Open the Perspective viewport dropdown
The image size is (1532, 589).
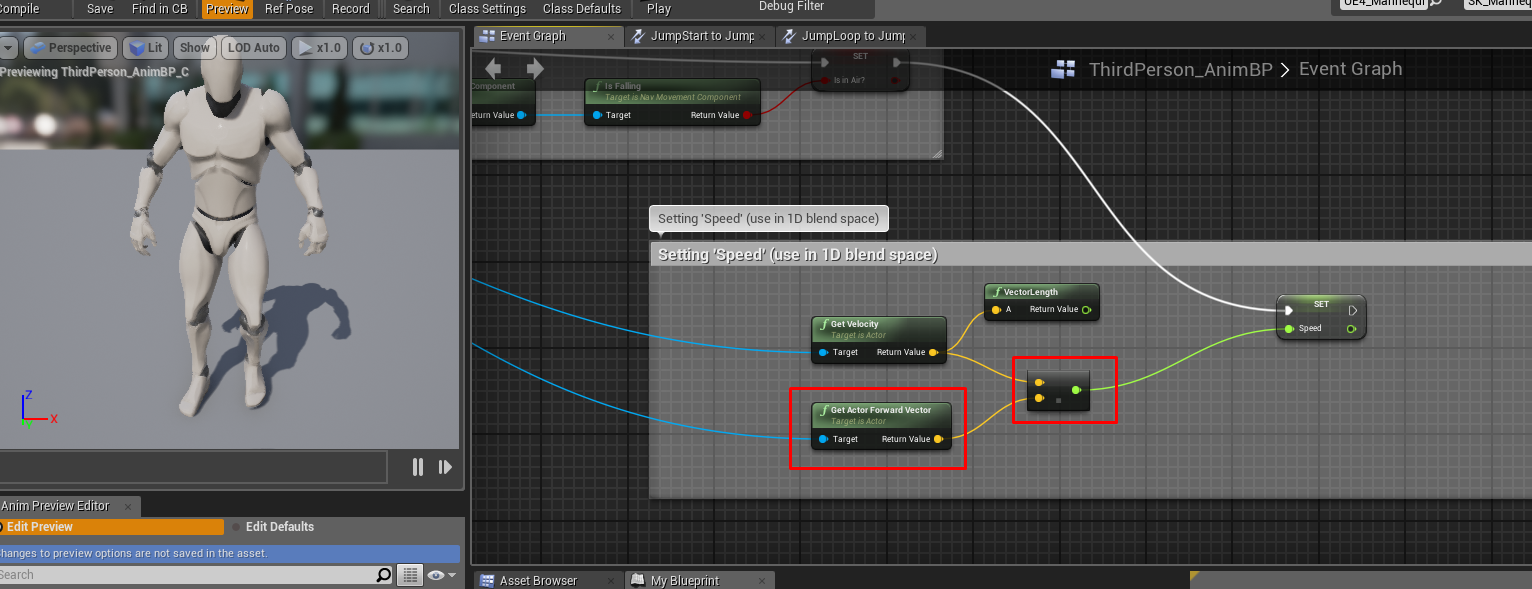tap(69, 48)
